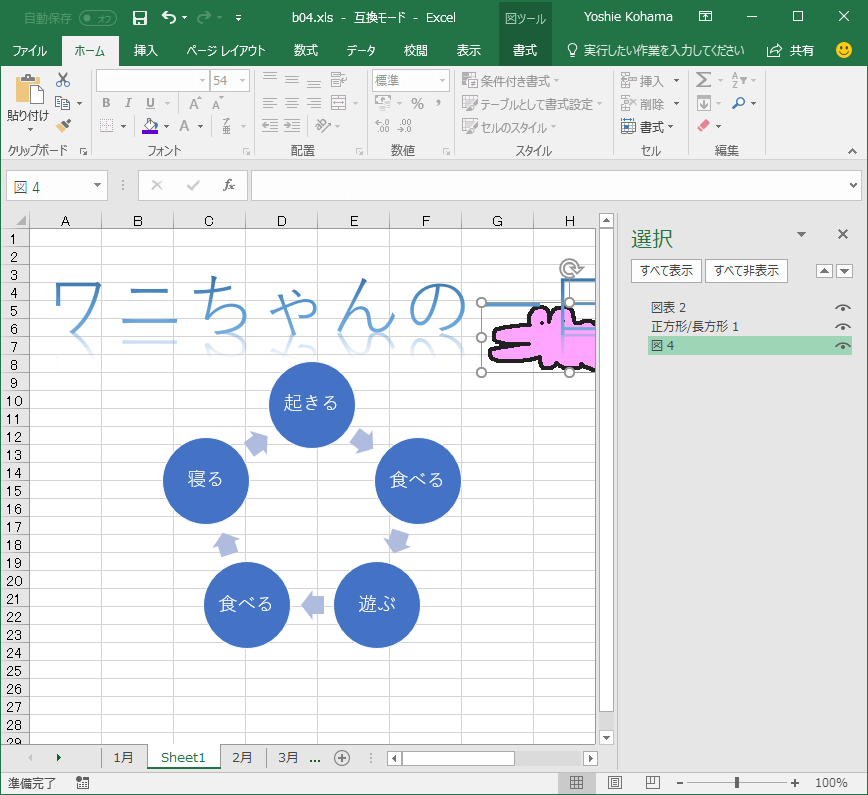The height and width of the screenshot is (795, 868).
Task: Open selection pane options arrow
Action: tap(801, 235)
